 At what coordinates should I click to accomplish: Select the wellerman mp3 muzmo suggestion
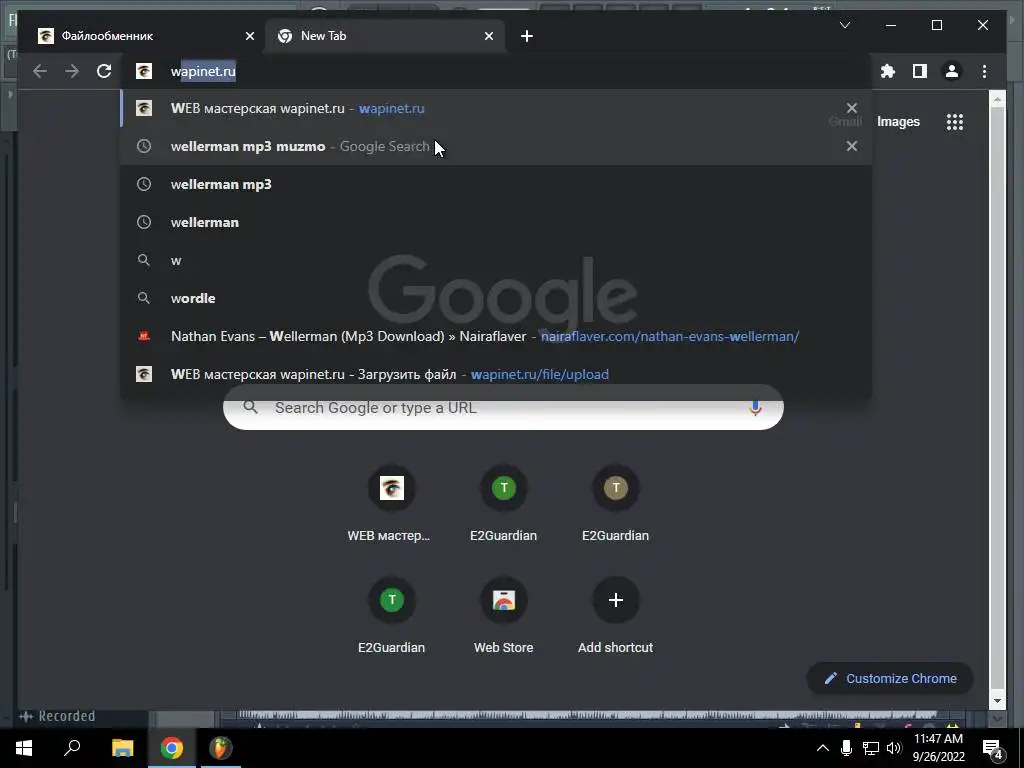coord(496,146)
